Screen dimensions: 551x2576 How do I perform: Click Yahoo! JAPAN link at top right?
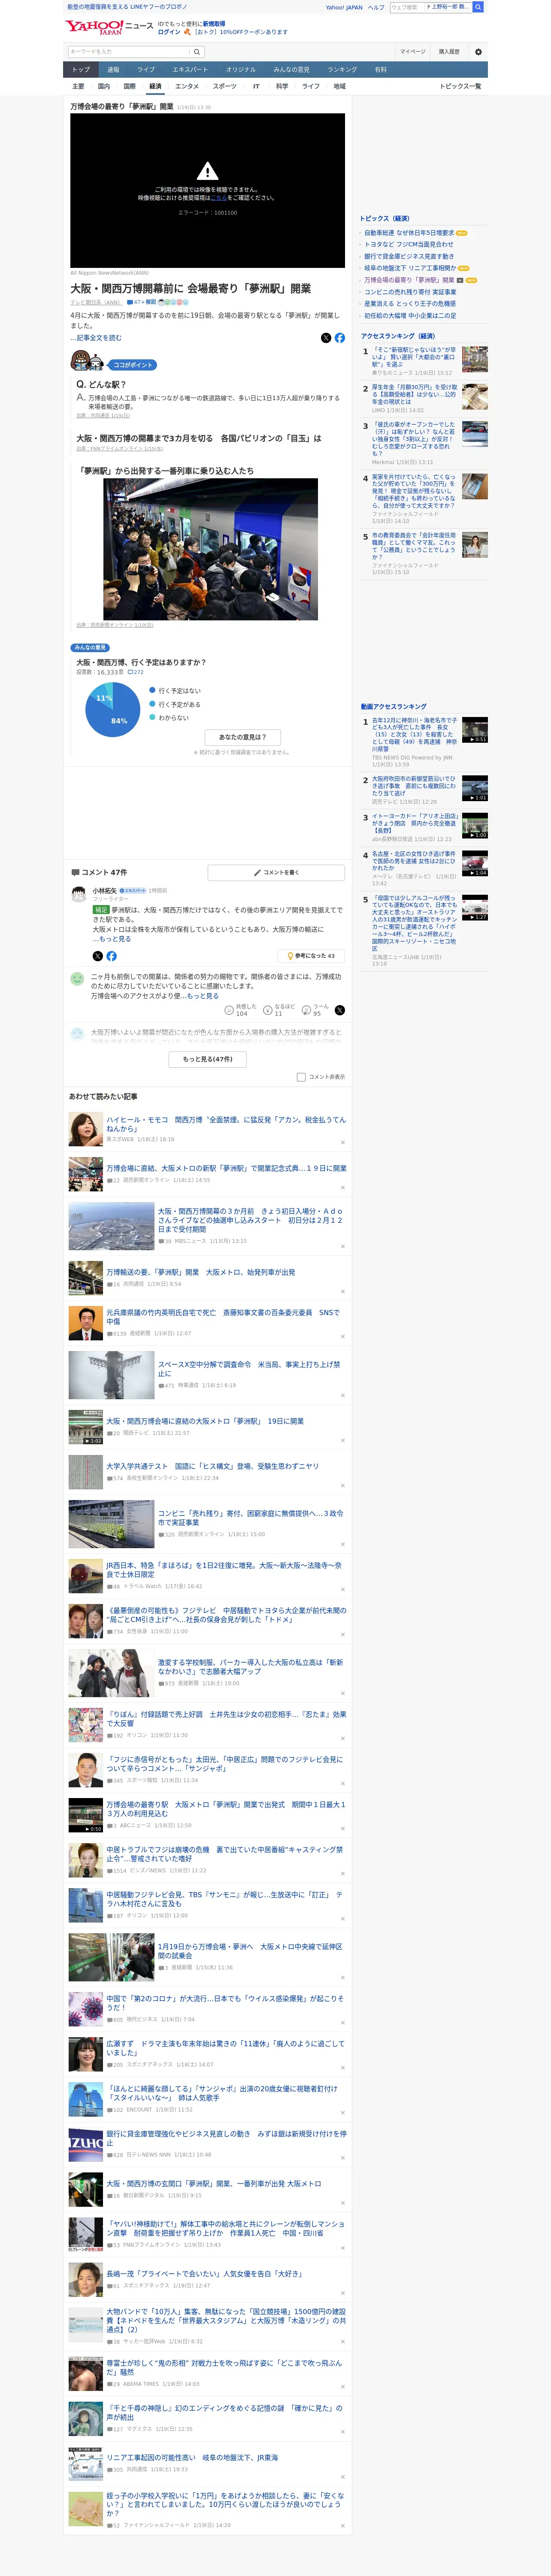coord(344,7)
